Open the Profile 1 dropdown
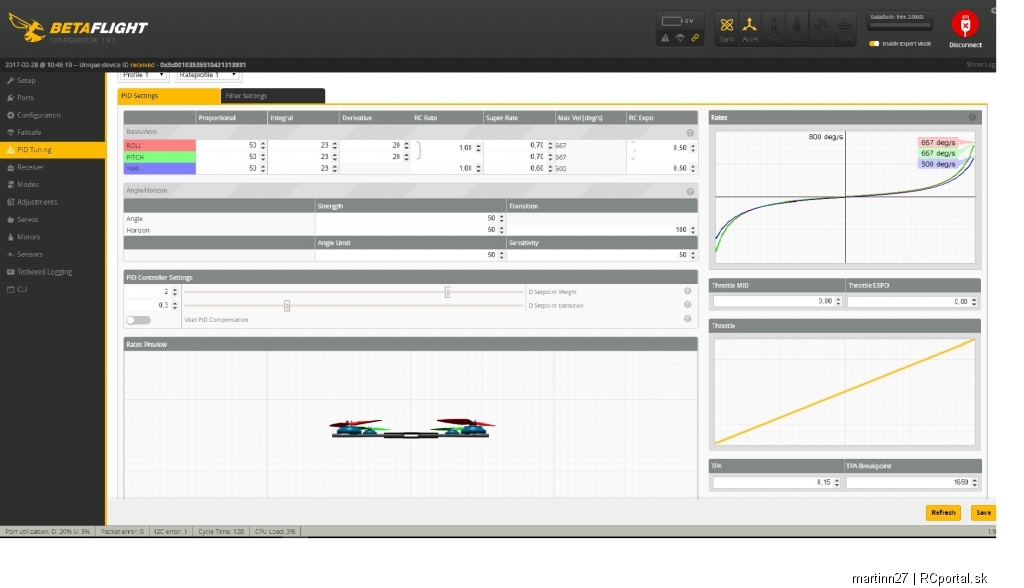 coord(143,76)
